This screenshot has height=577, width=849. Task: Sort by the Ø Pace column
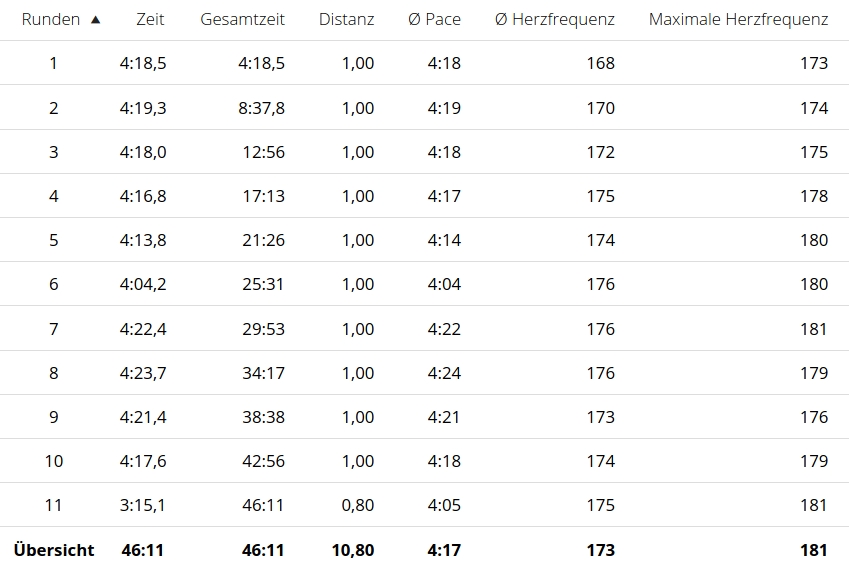pyautogui.click(x=434, y=19)
